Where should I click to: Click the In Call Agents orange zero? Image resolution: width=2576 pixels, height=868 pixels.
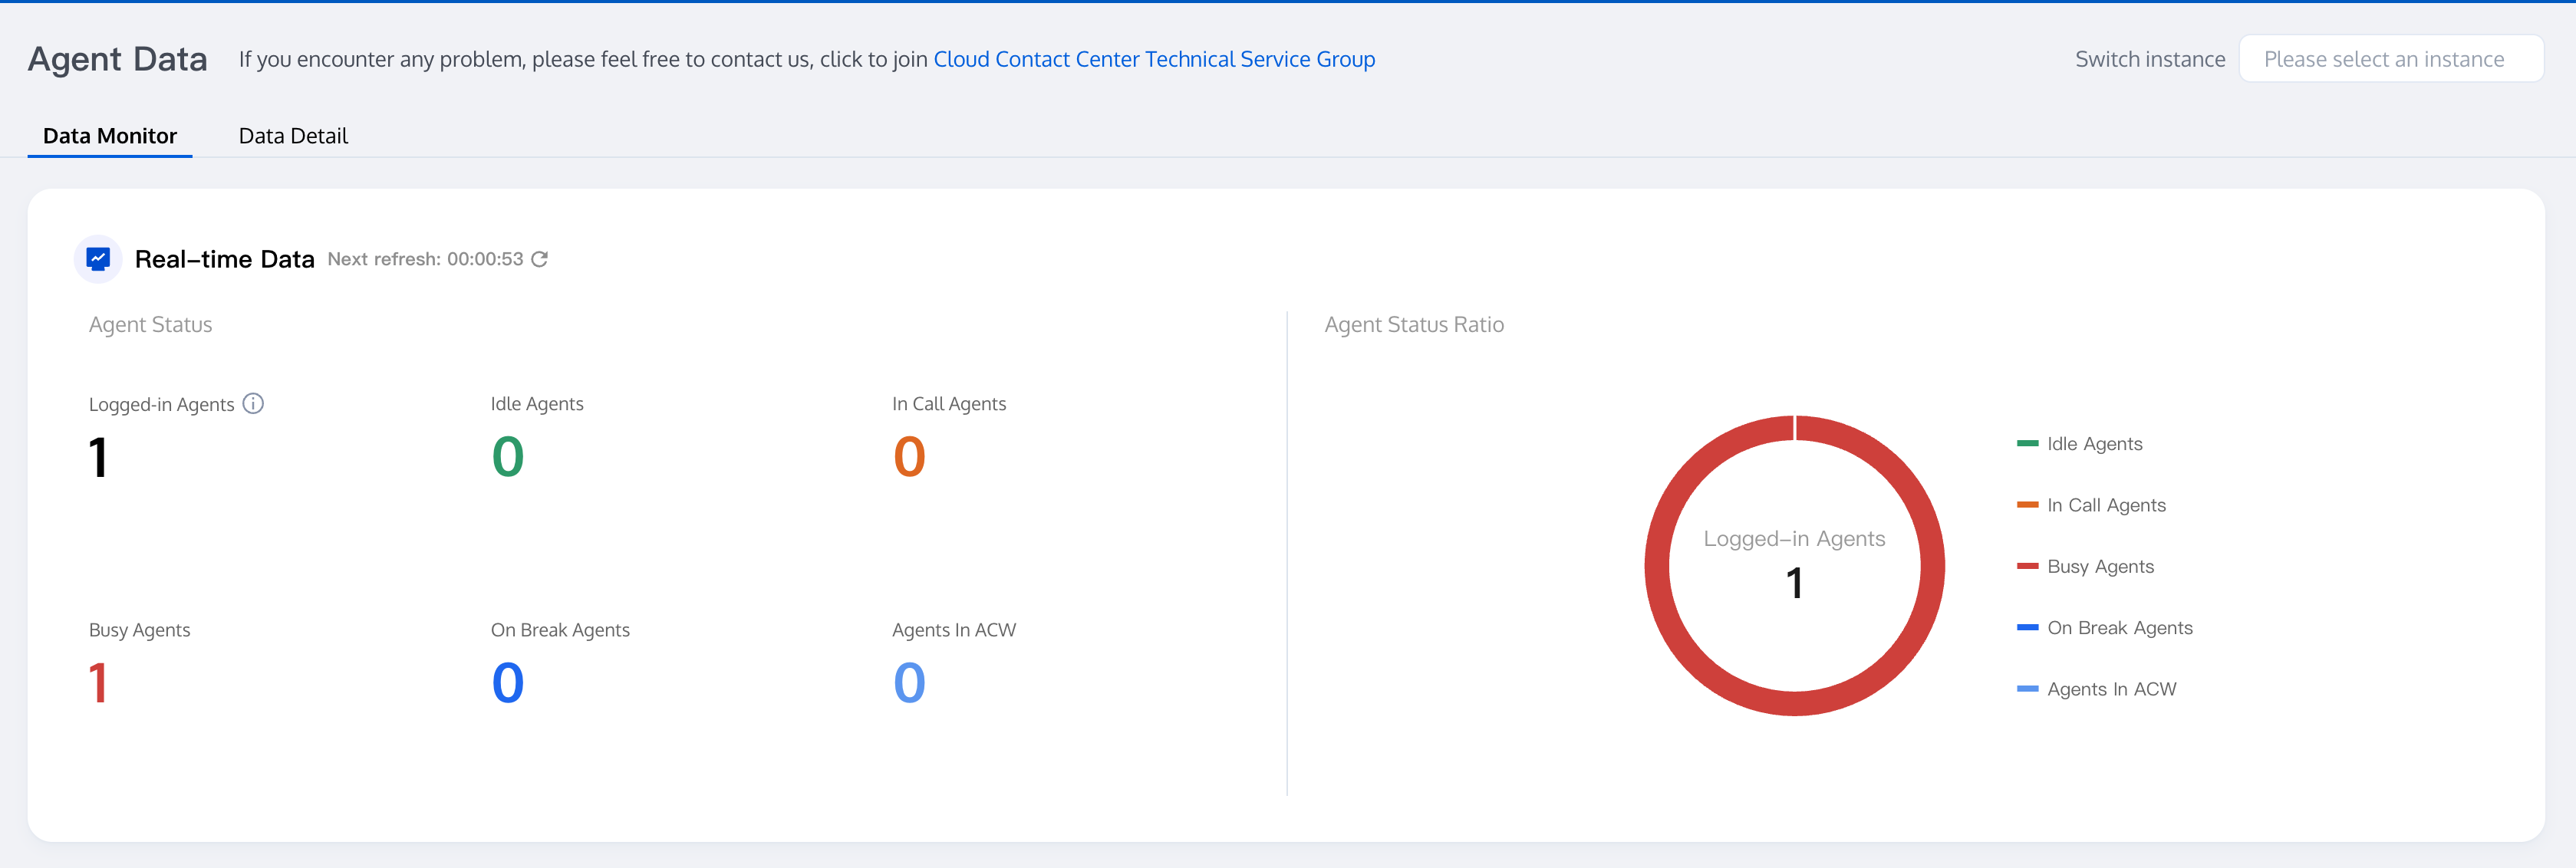[x=909, y=457]
